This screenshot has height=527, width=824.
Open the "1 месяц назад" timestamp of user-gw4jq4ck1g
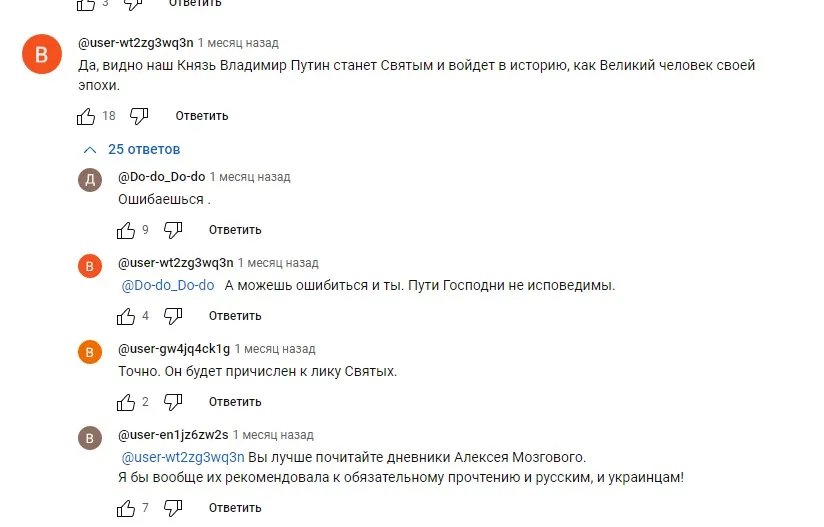tap(275, 349)
